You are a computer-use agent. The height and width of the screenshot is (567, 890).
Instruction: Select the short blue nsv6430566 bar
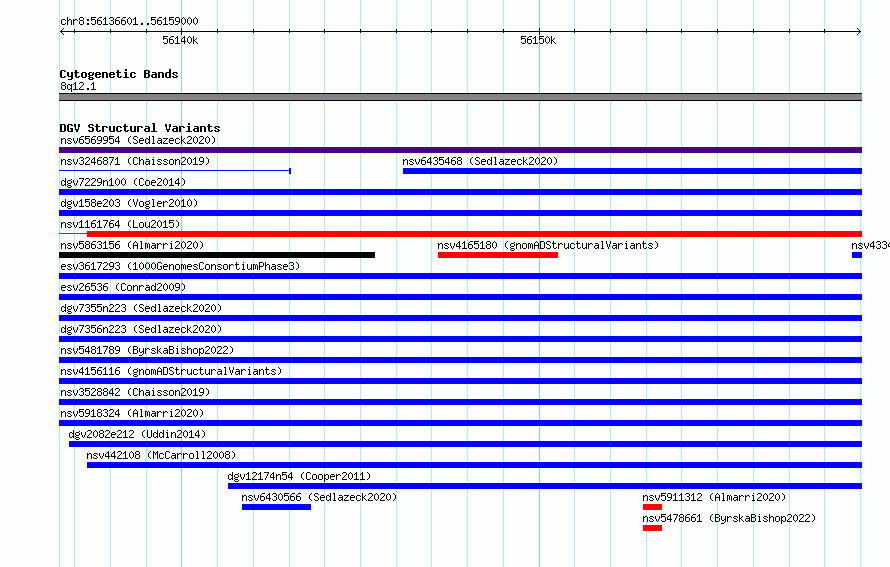(x=276, y=507)
